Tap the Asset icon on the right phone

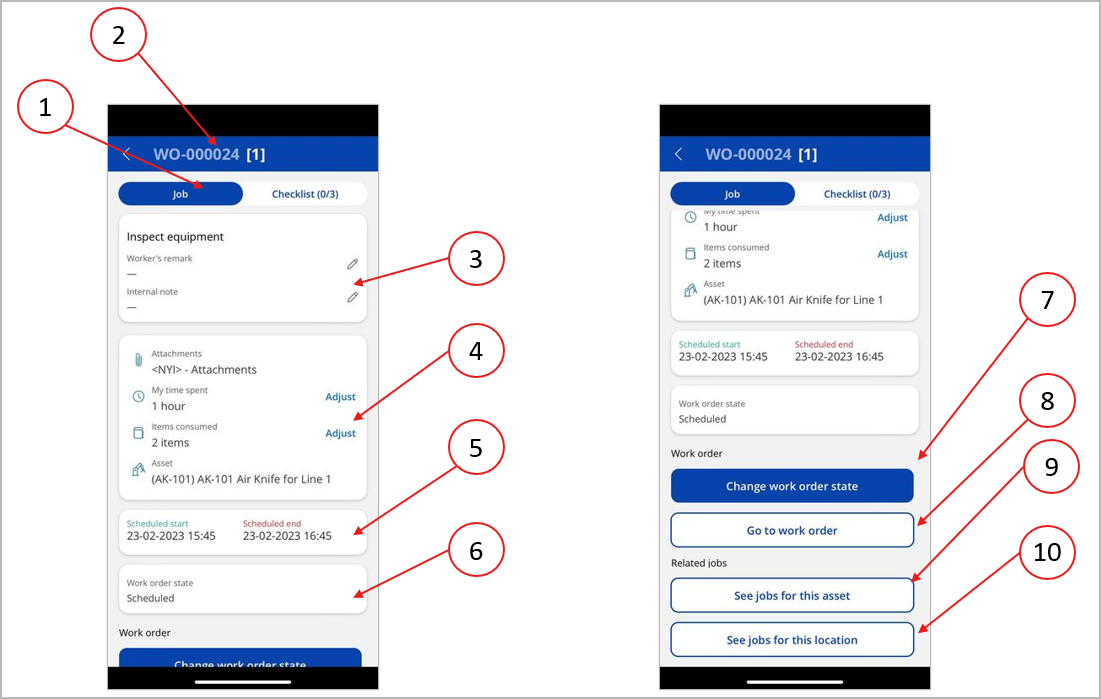[x=690, y=291]
